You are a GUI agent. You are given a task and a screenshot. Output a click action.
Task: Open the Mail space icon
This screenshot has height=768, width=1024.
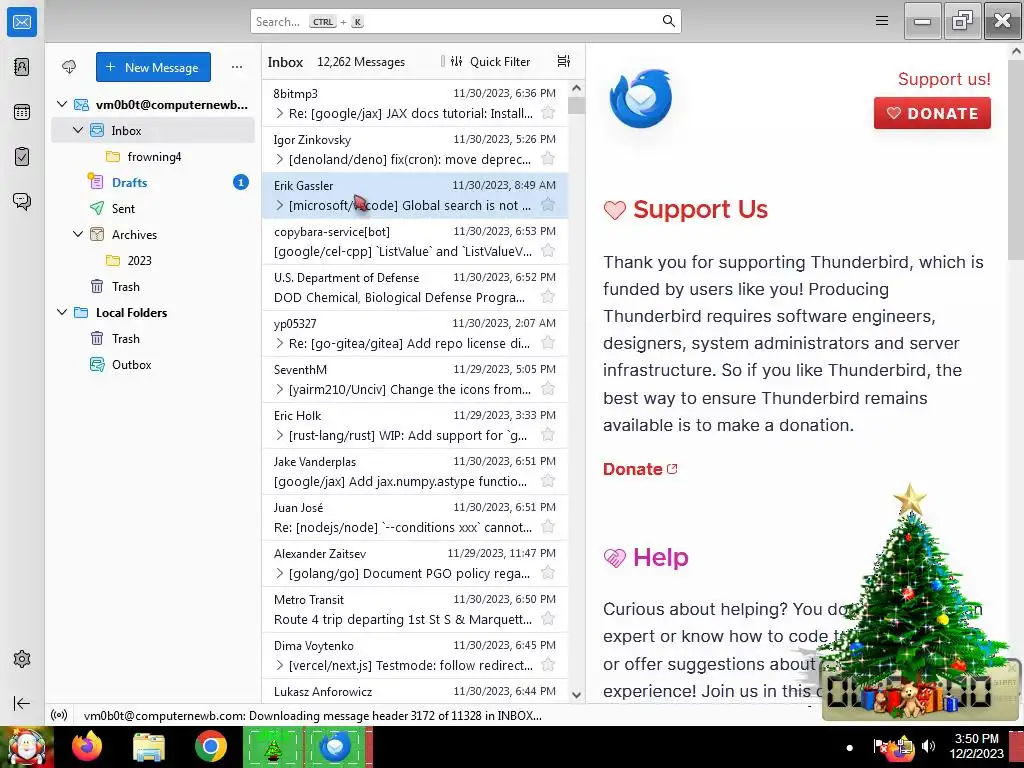point(22,22)
